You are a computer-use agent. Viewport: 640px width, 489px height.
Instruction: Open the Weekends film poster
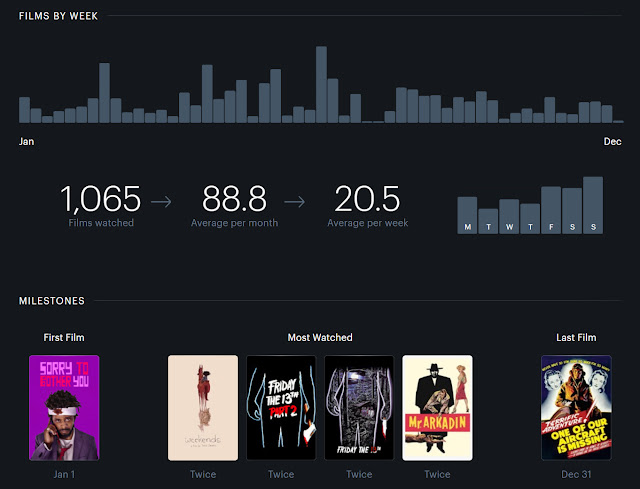[203, 408]
